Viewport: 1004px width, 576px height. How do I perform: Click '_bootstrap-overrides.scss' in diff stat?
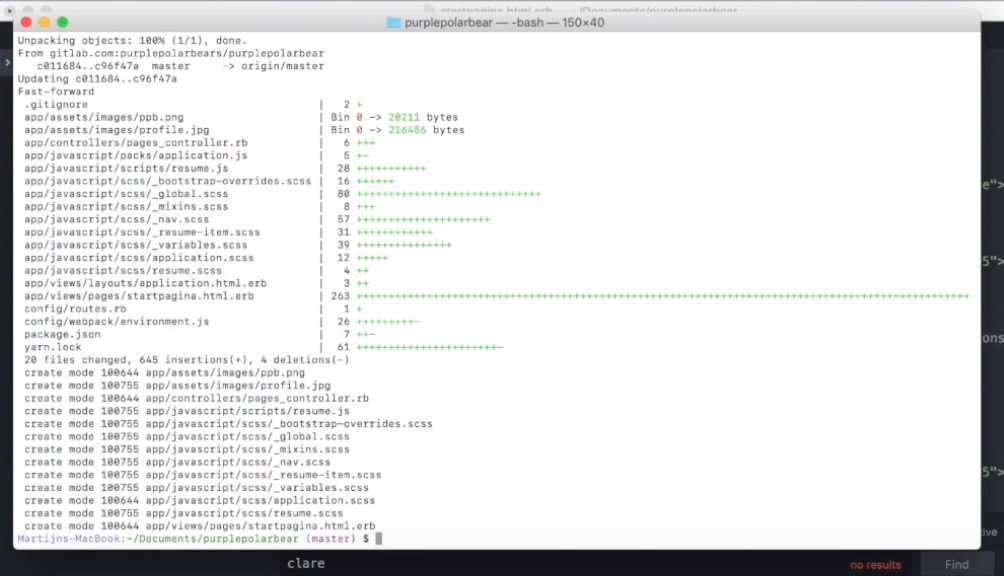[231, 181]
